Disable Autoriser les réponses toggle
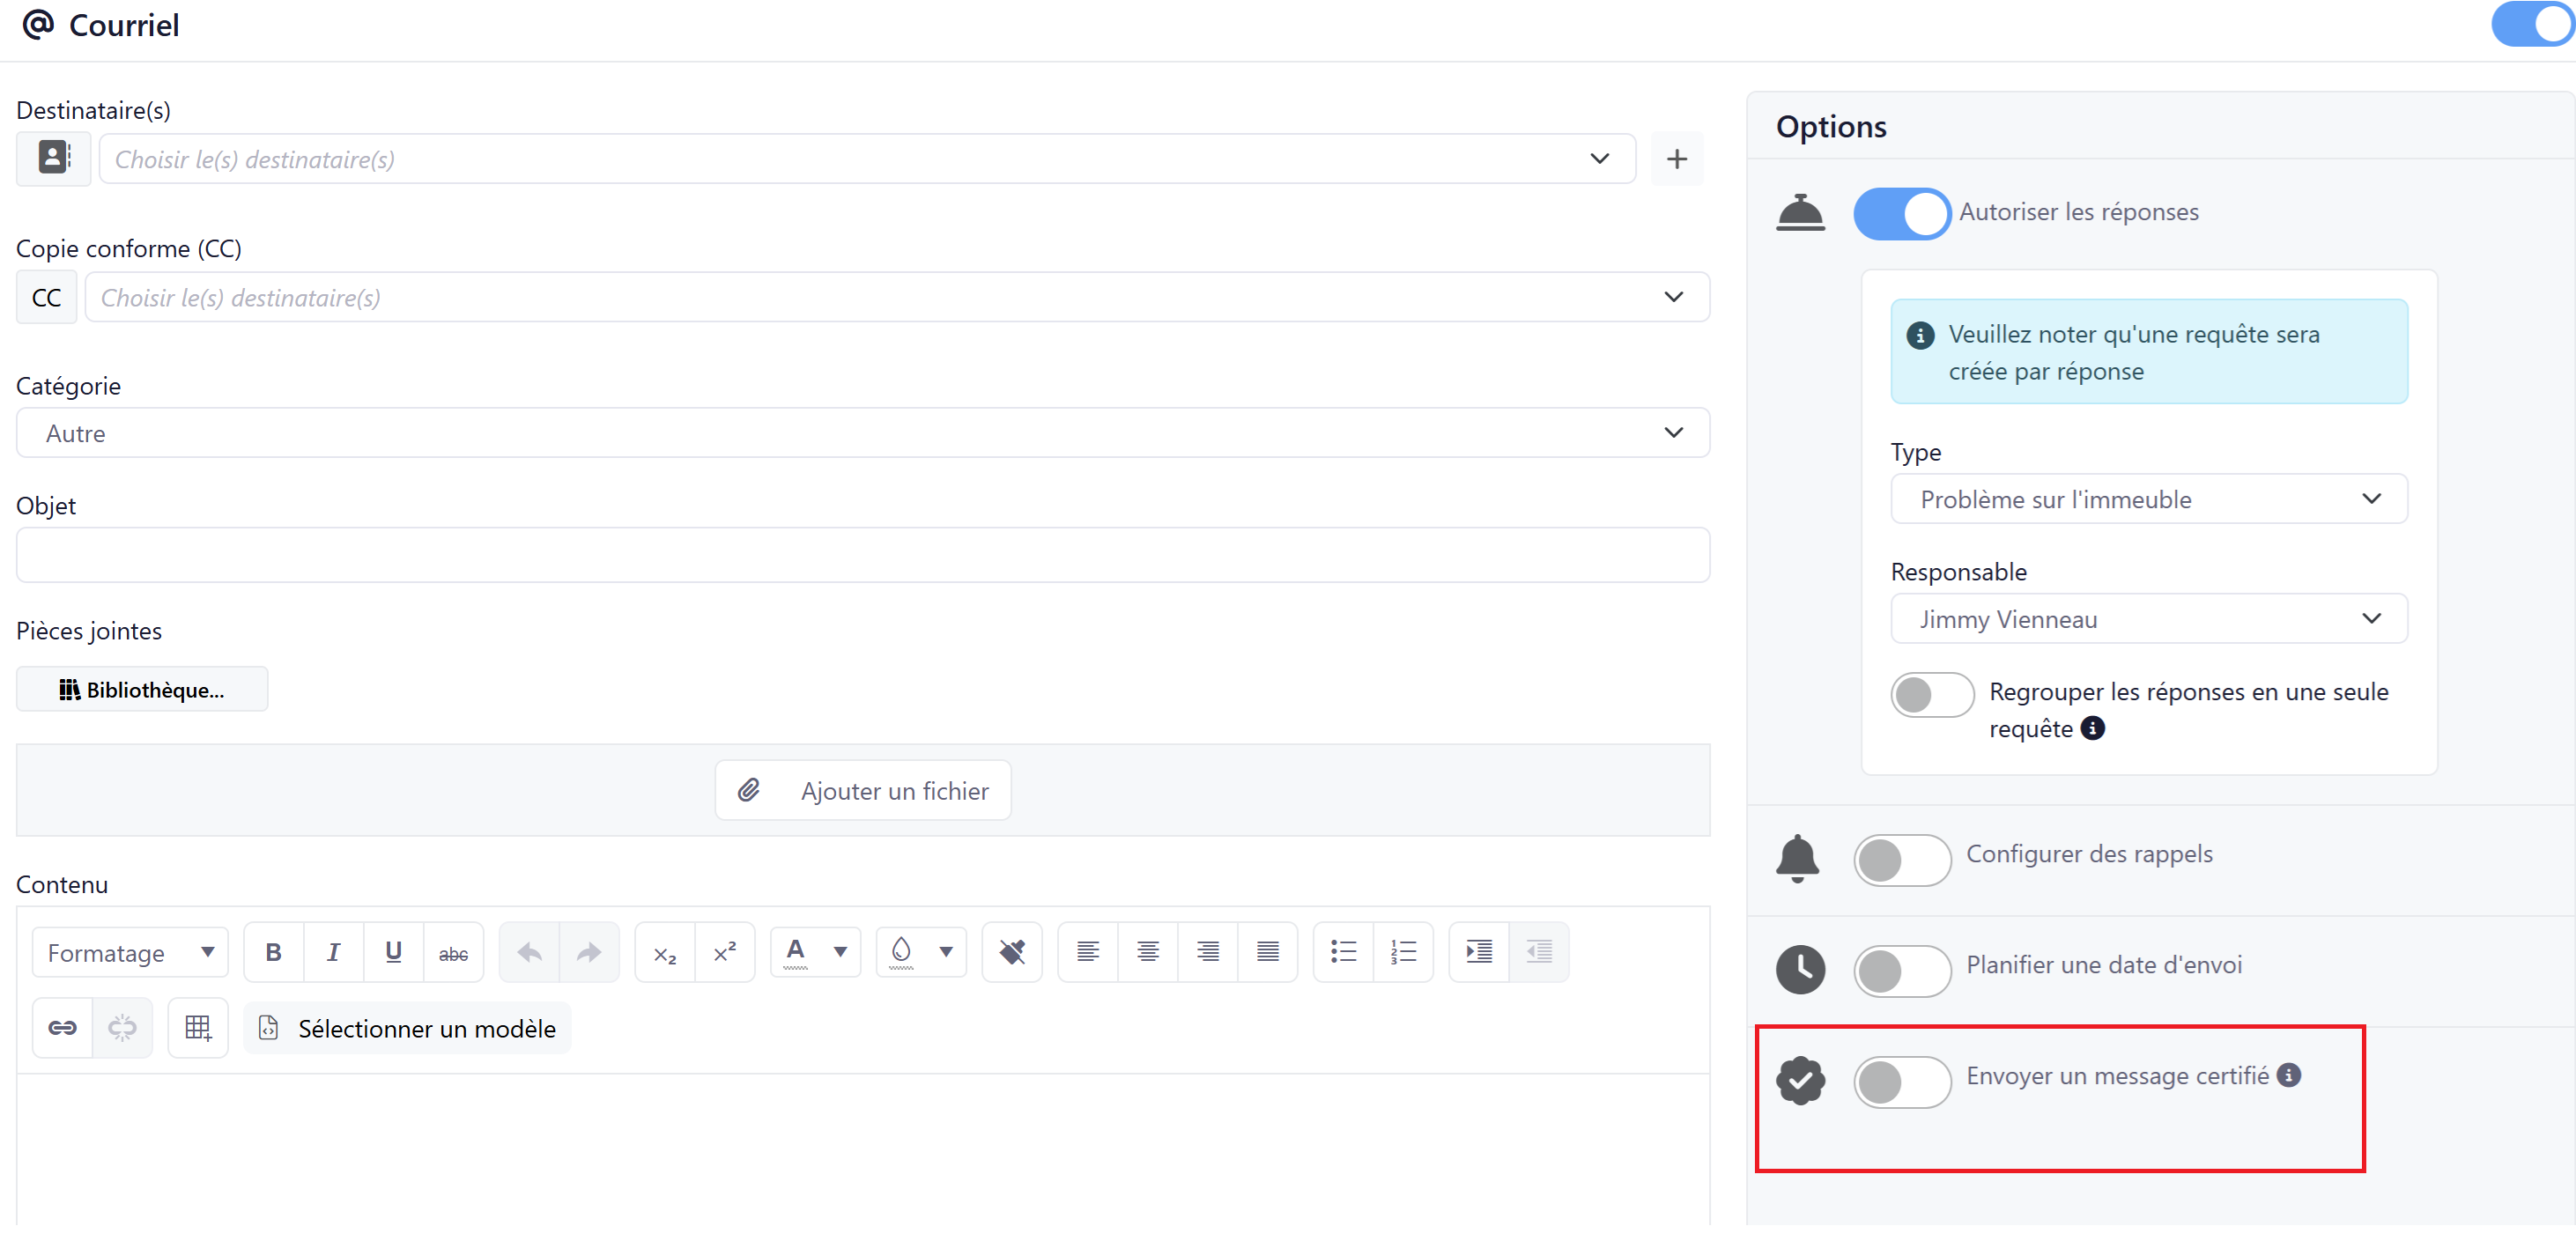Image resolution: width=2576 pixels, height=1241 pixels. click(1901, 213)
